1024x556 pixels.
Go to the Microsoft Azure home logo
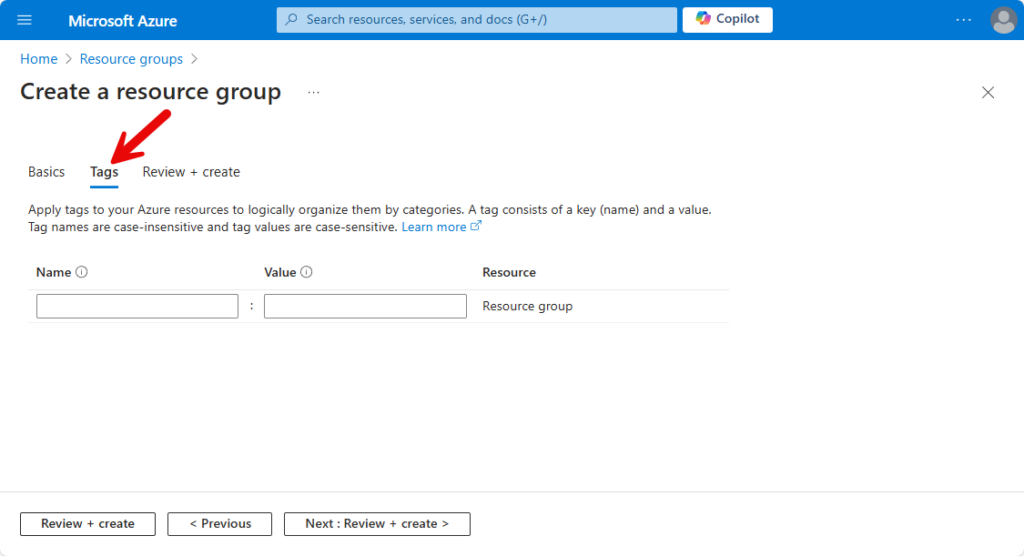[123, 21]
